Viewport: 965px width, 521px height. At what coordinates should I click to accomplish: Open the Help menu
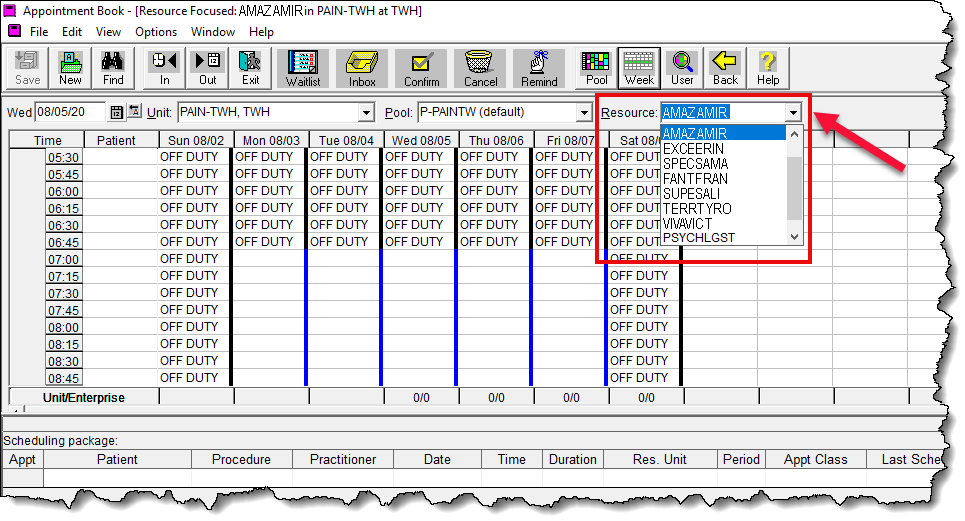click(262, 32)
